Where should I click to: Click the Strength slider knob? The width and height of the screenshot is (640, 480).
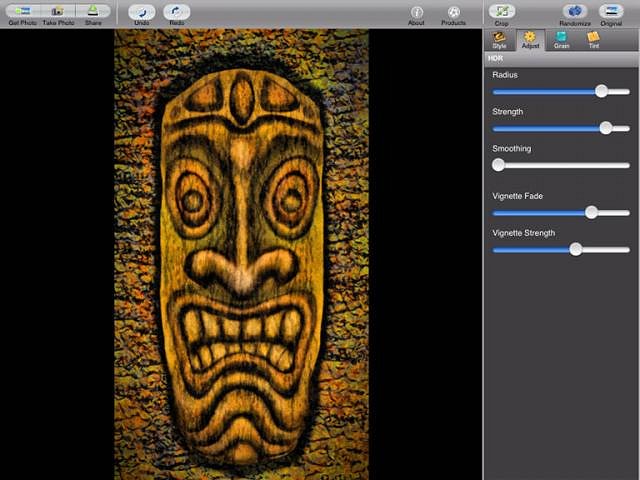[x=605, y=128]
